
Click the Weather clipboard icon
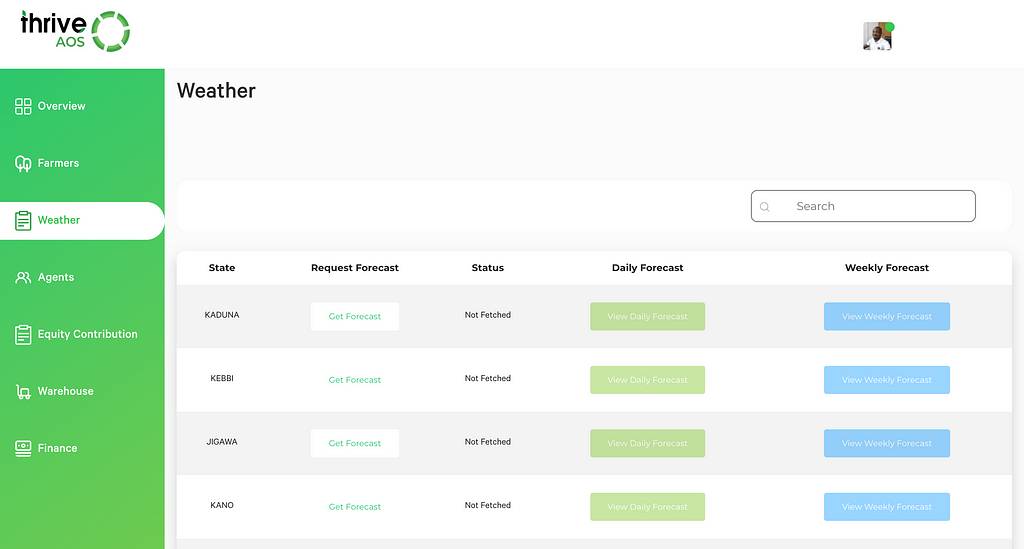[23, 220]
